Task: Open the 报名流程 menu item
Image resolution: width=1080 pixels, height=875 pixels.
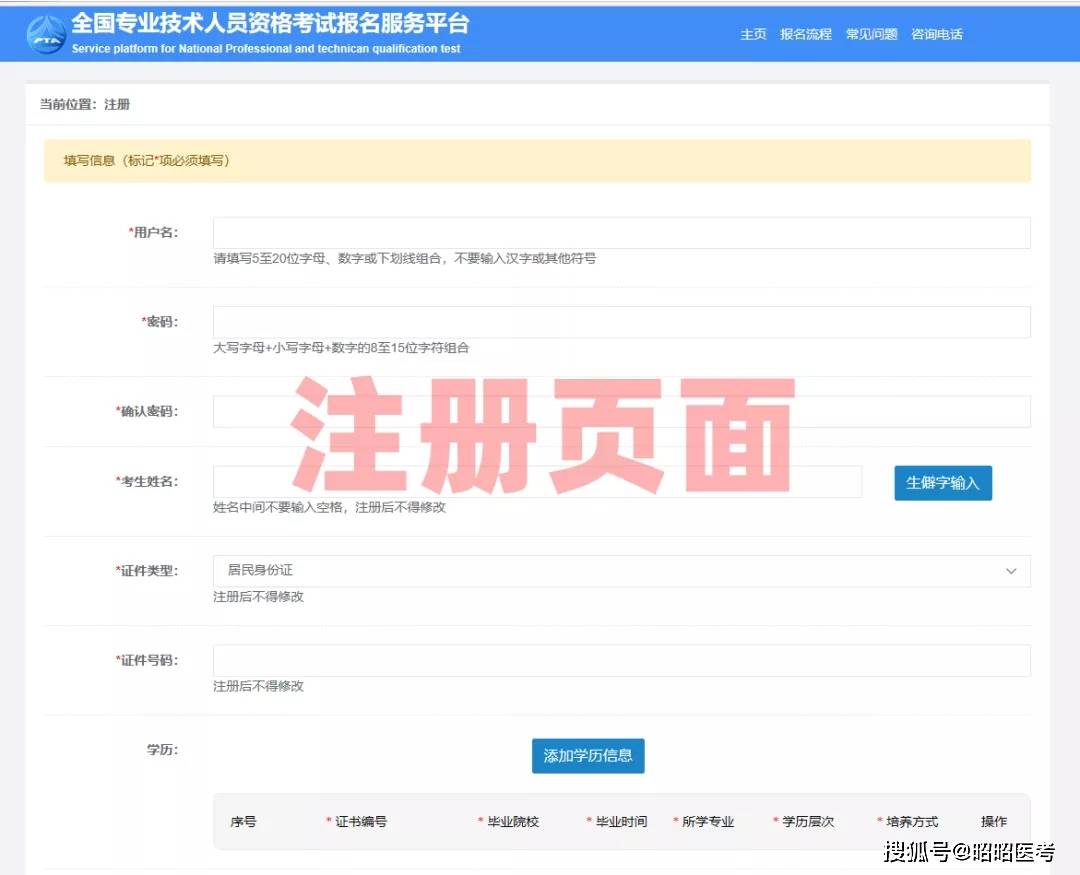Action: click(805, 34)
